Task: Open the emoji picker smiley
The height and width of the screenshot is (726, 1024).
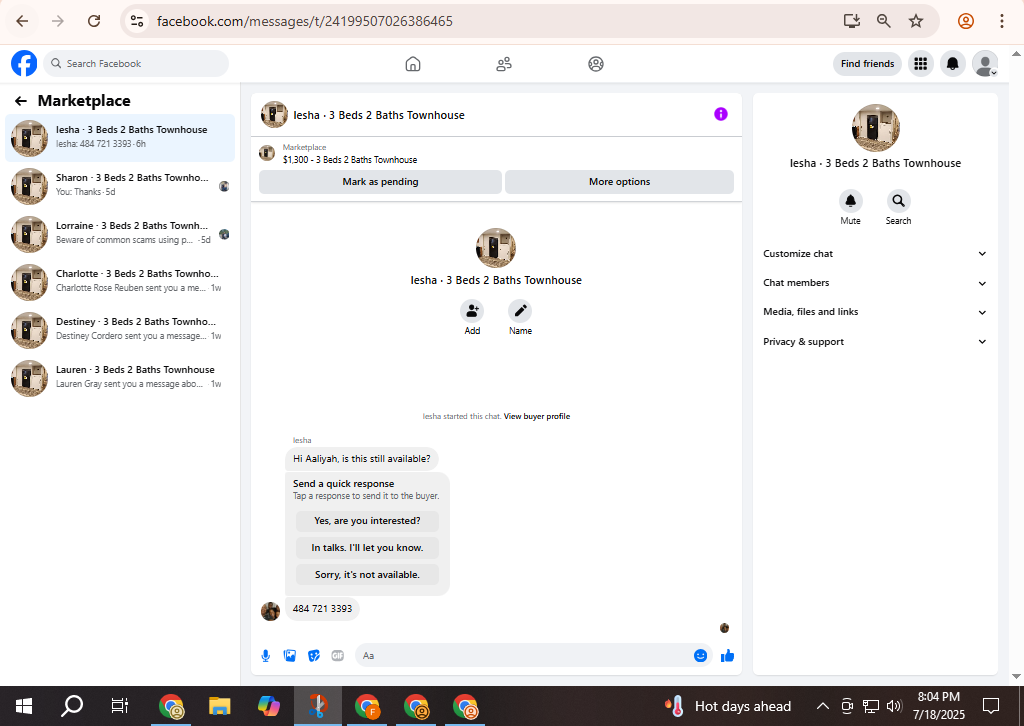Action: click(x=700, y=655)
